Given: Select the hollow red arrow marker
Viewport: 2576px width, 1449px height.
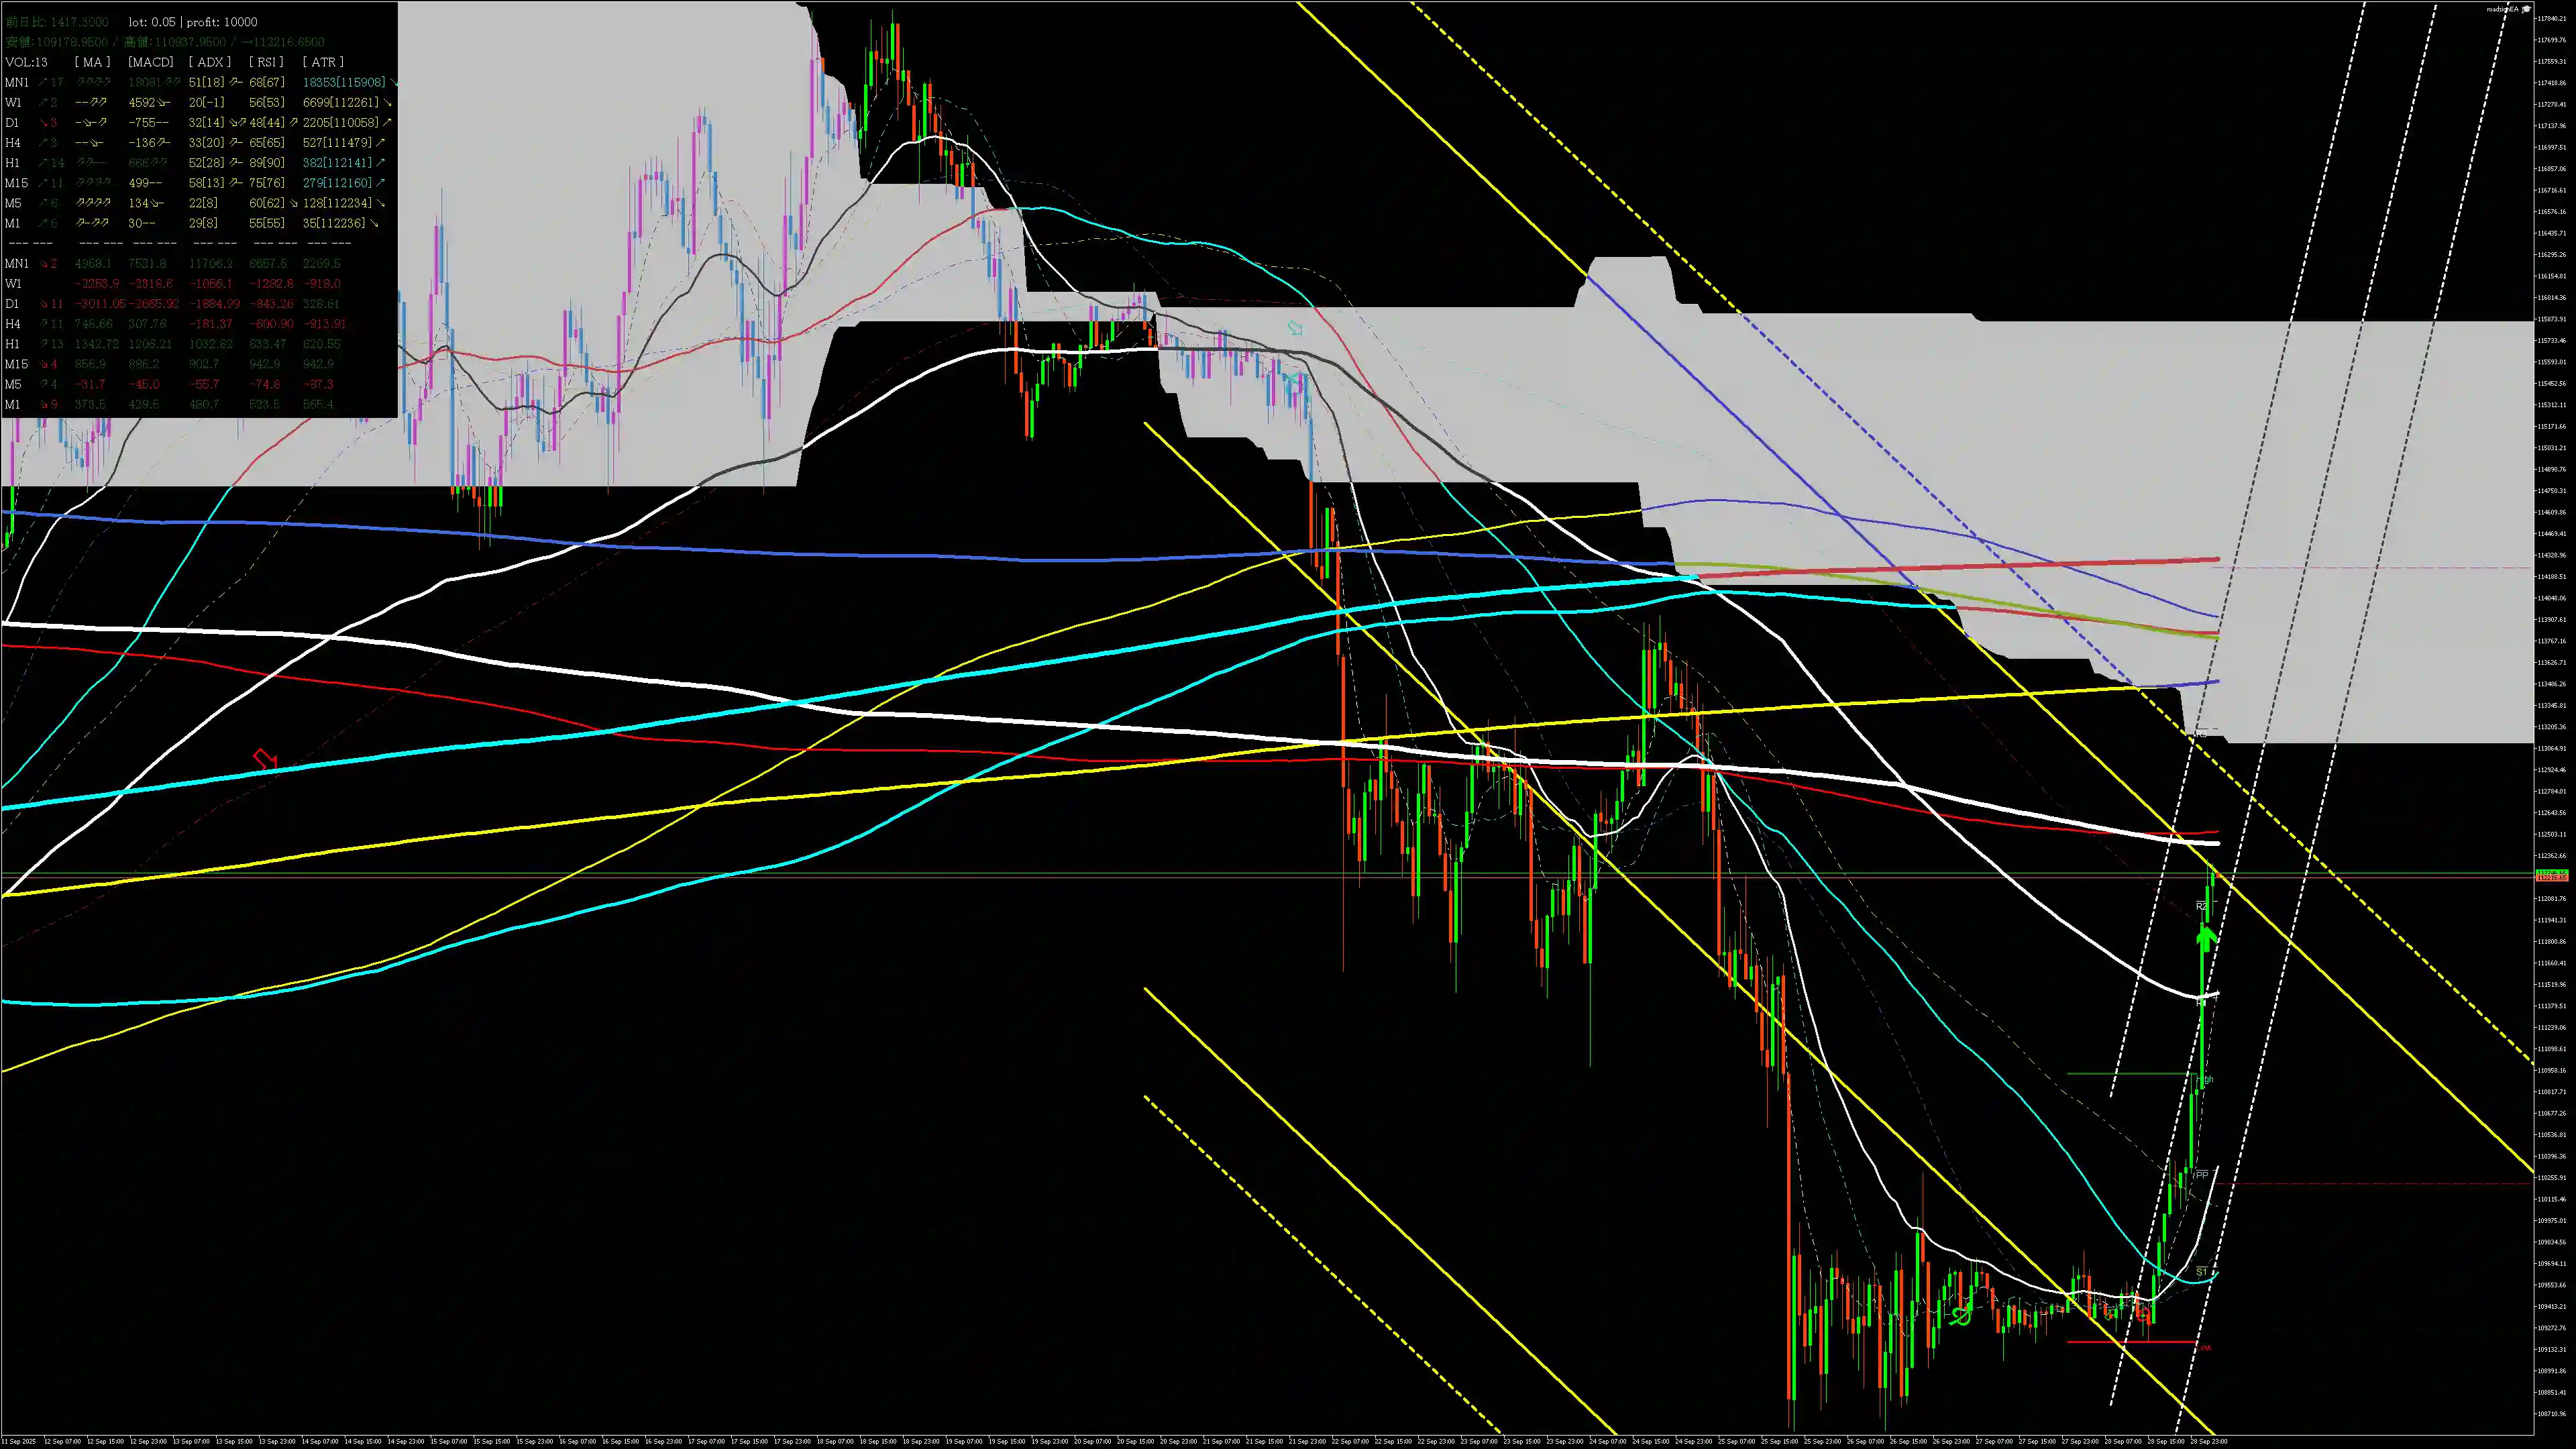Looking at the screenshot, I should (264, 760).
